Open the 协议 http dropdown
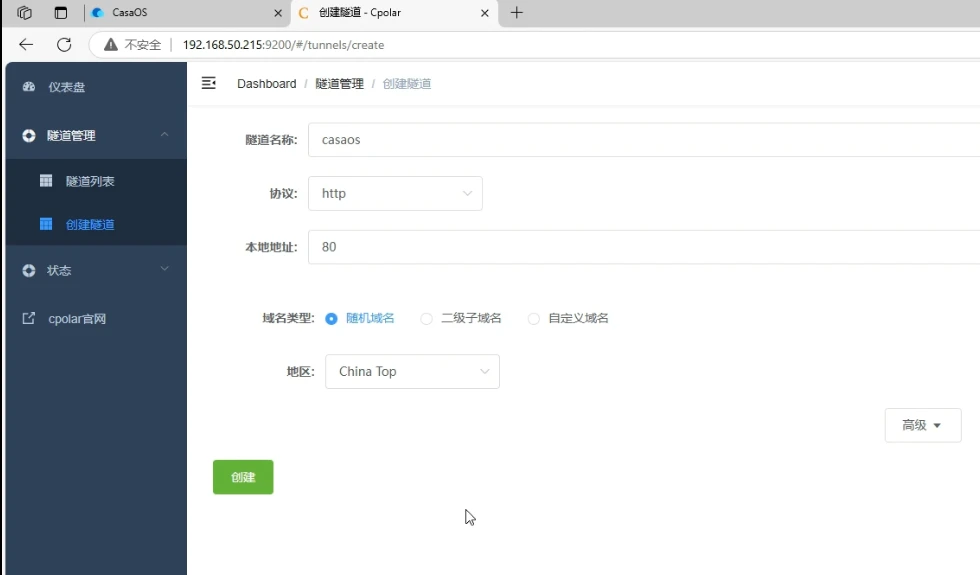The width and height of the screenshot is (980, 575). point(395,193)
